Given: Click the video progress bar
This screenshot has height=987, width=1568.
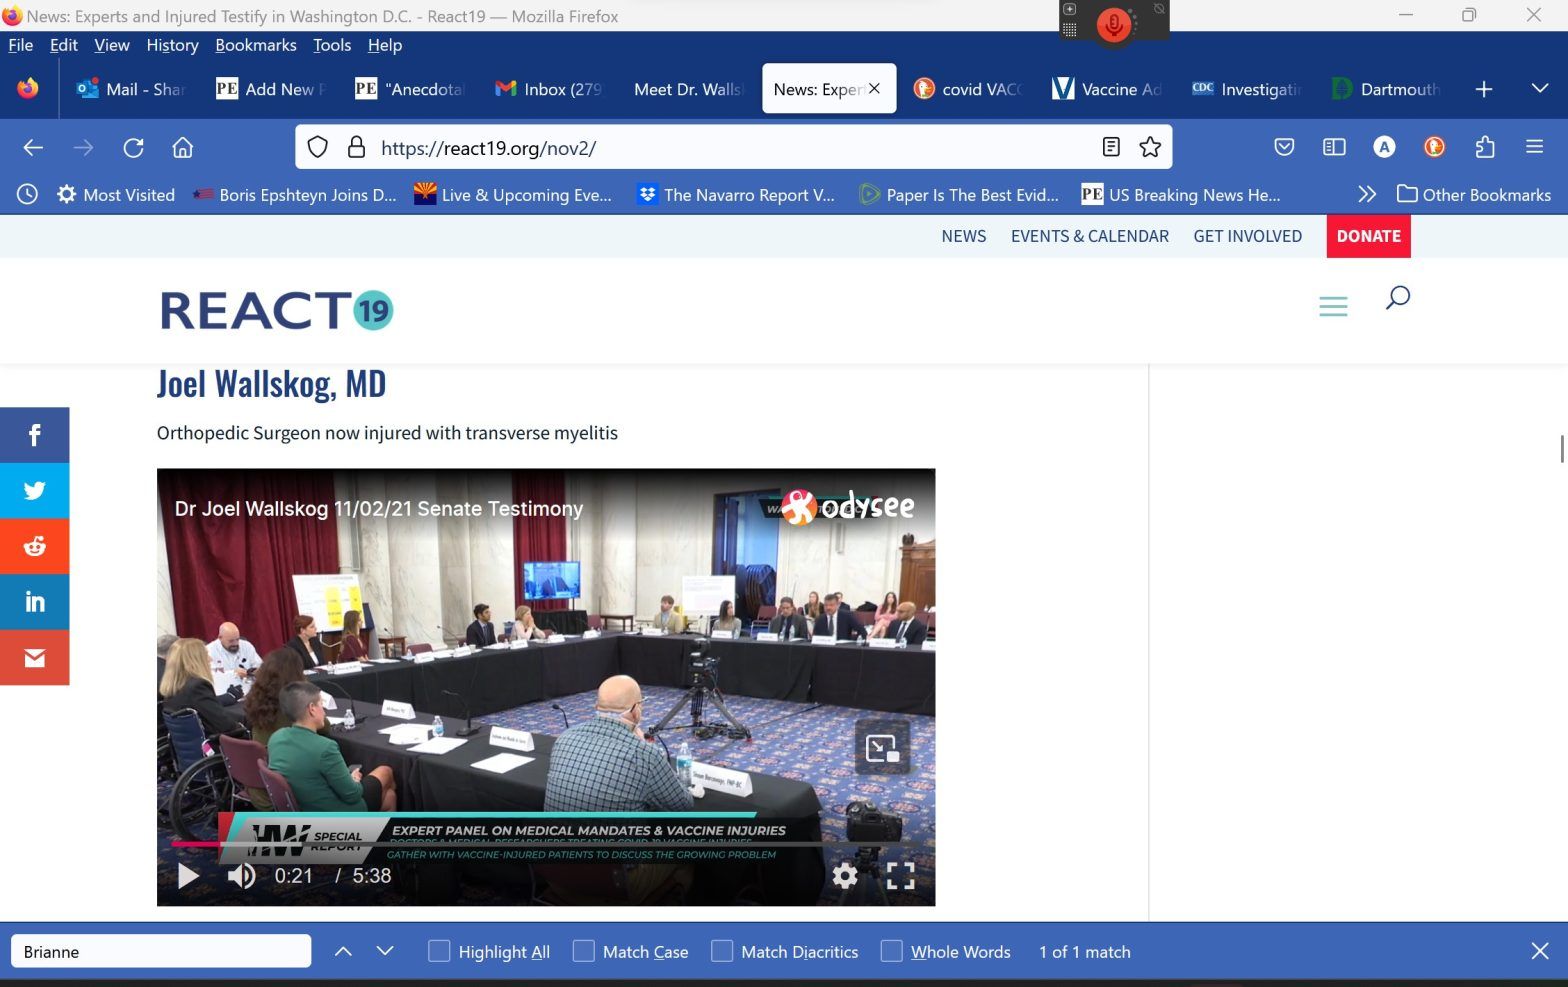Looking at the screenshot, I should click(546, 843).
